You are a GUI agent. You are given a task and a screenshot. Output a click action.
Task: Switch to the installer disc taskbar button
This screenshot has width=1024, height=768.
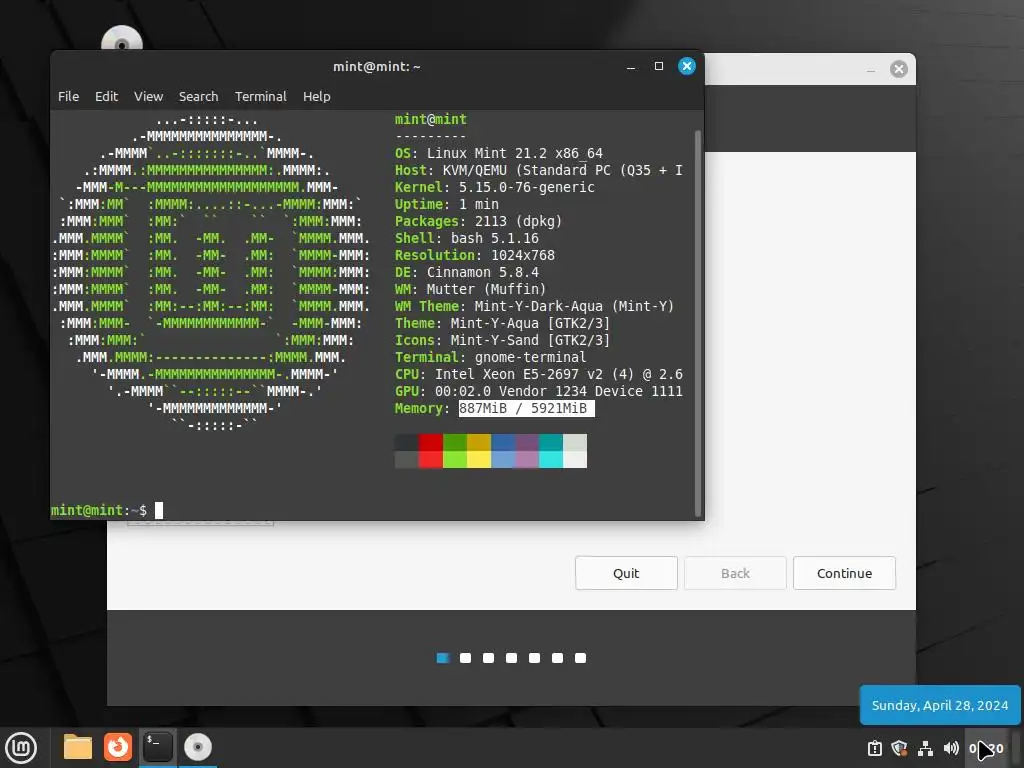pyautogui.click(x=198, y=747)
